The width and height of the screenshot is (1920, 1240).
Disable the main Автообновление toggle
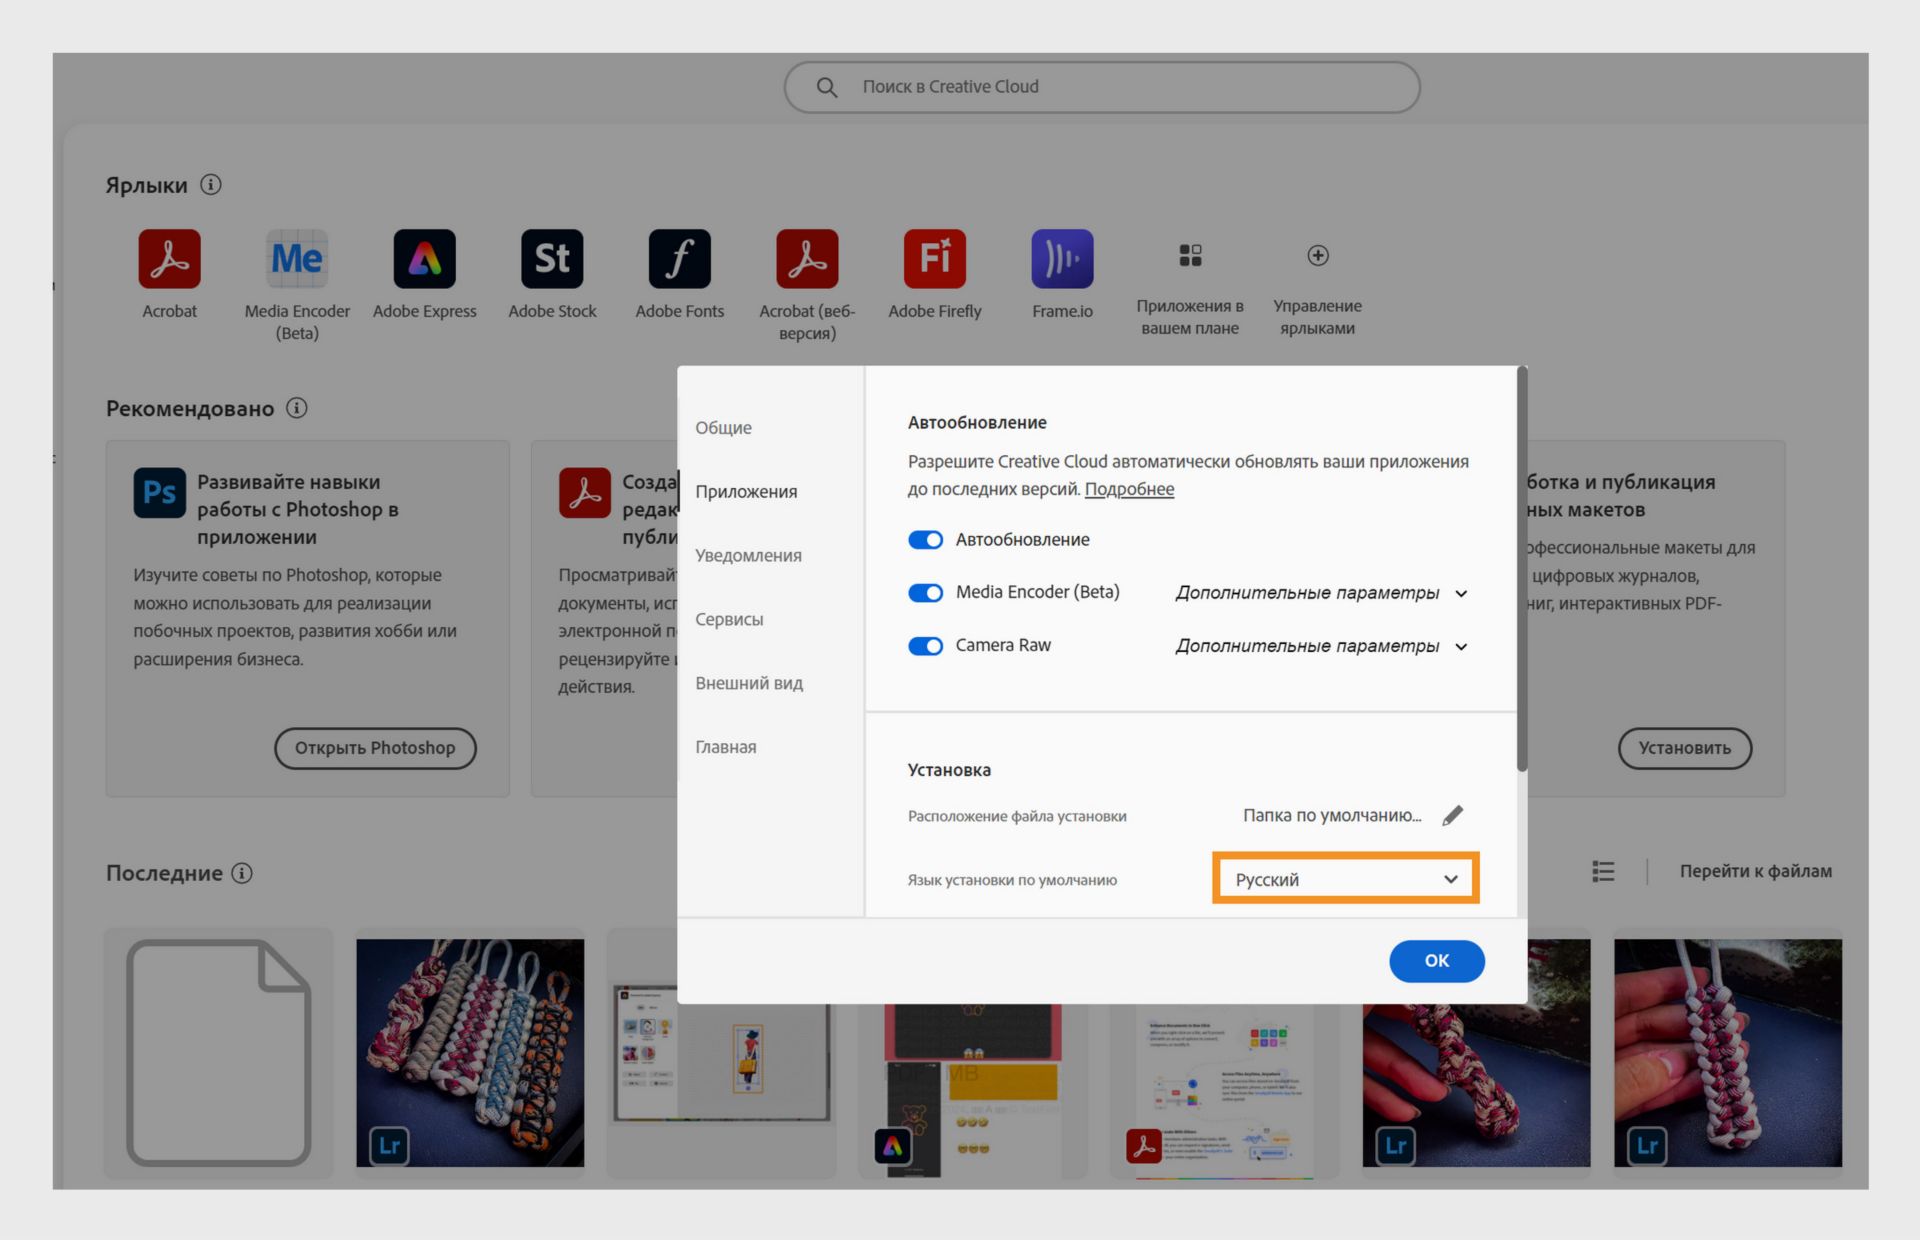point(925,540)
